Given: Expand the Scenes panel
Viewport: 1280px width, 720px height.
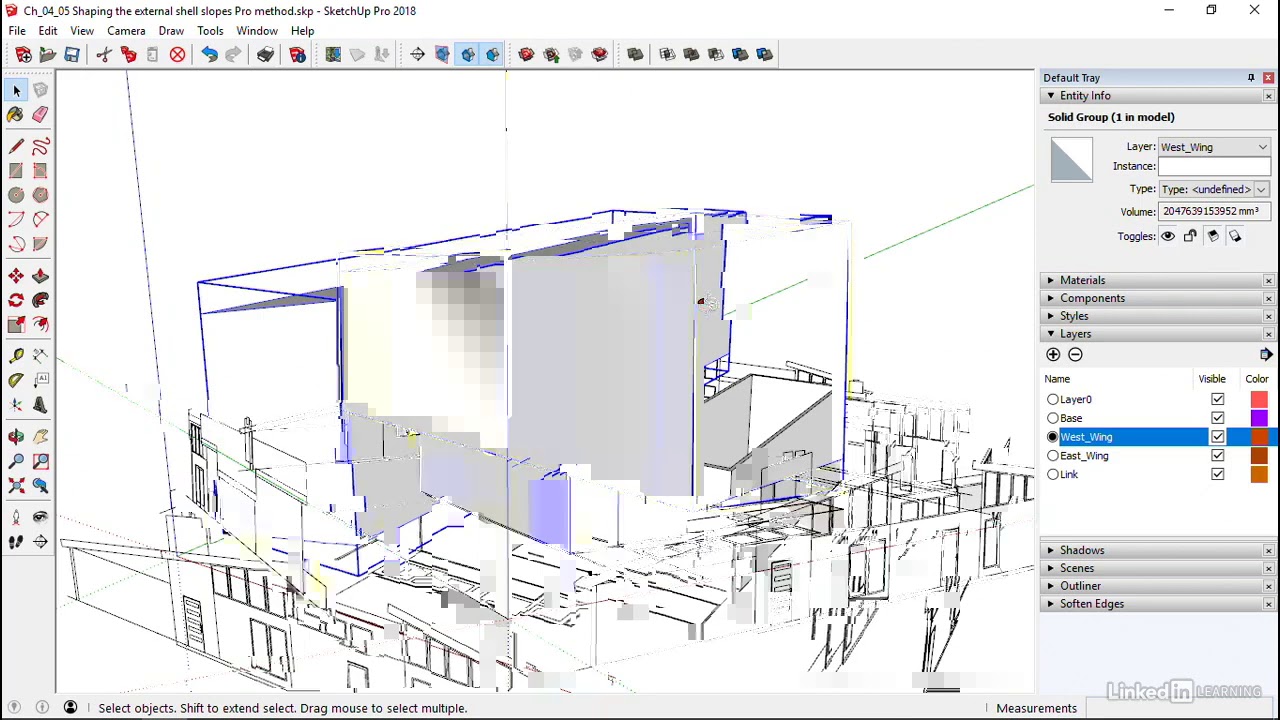Looking at the screenshot, I should pyautogui.click(x=1050, y=568).
